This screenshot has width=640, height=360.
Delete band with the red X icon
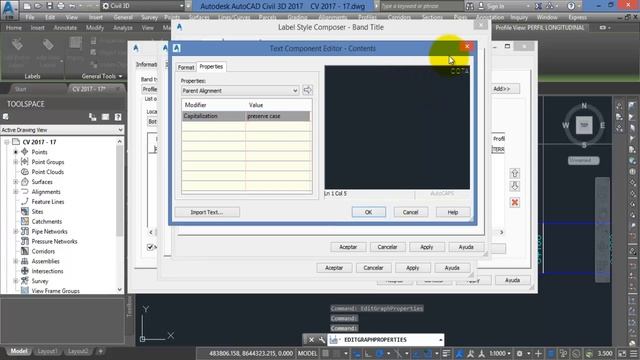click(515, 202)
